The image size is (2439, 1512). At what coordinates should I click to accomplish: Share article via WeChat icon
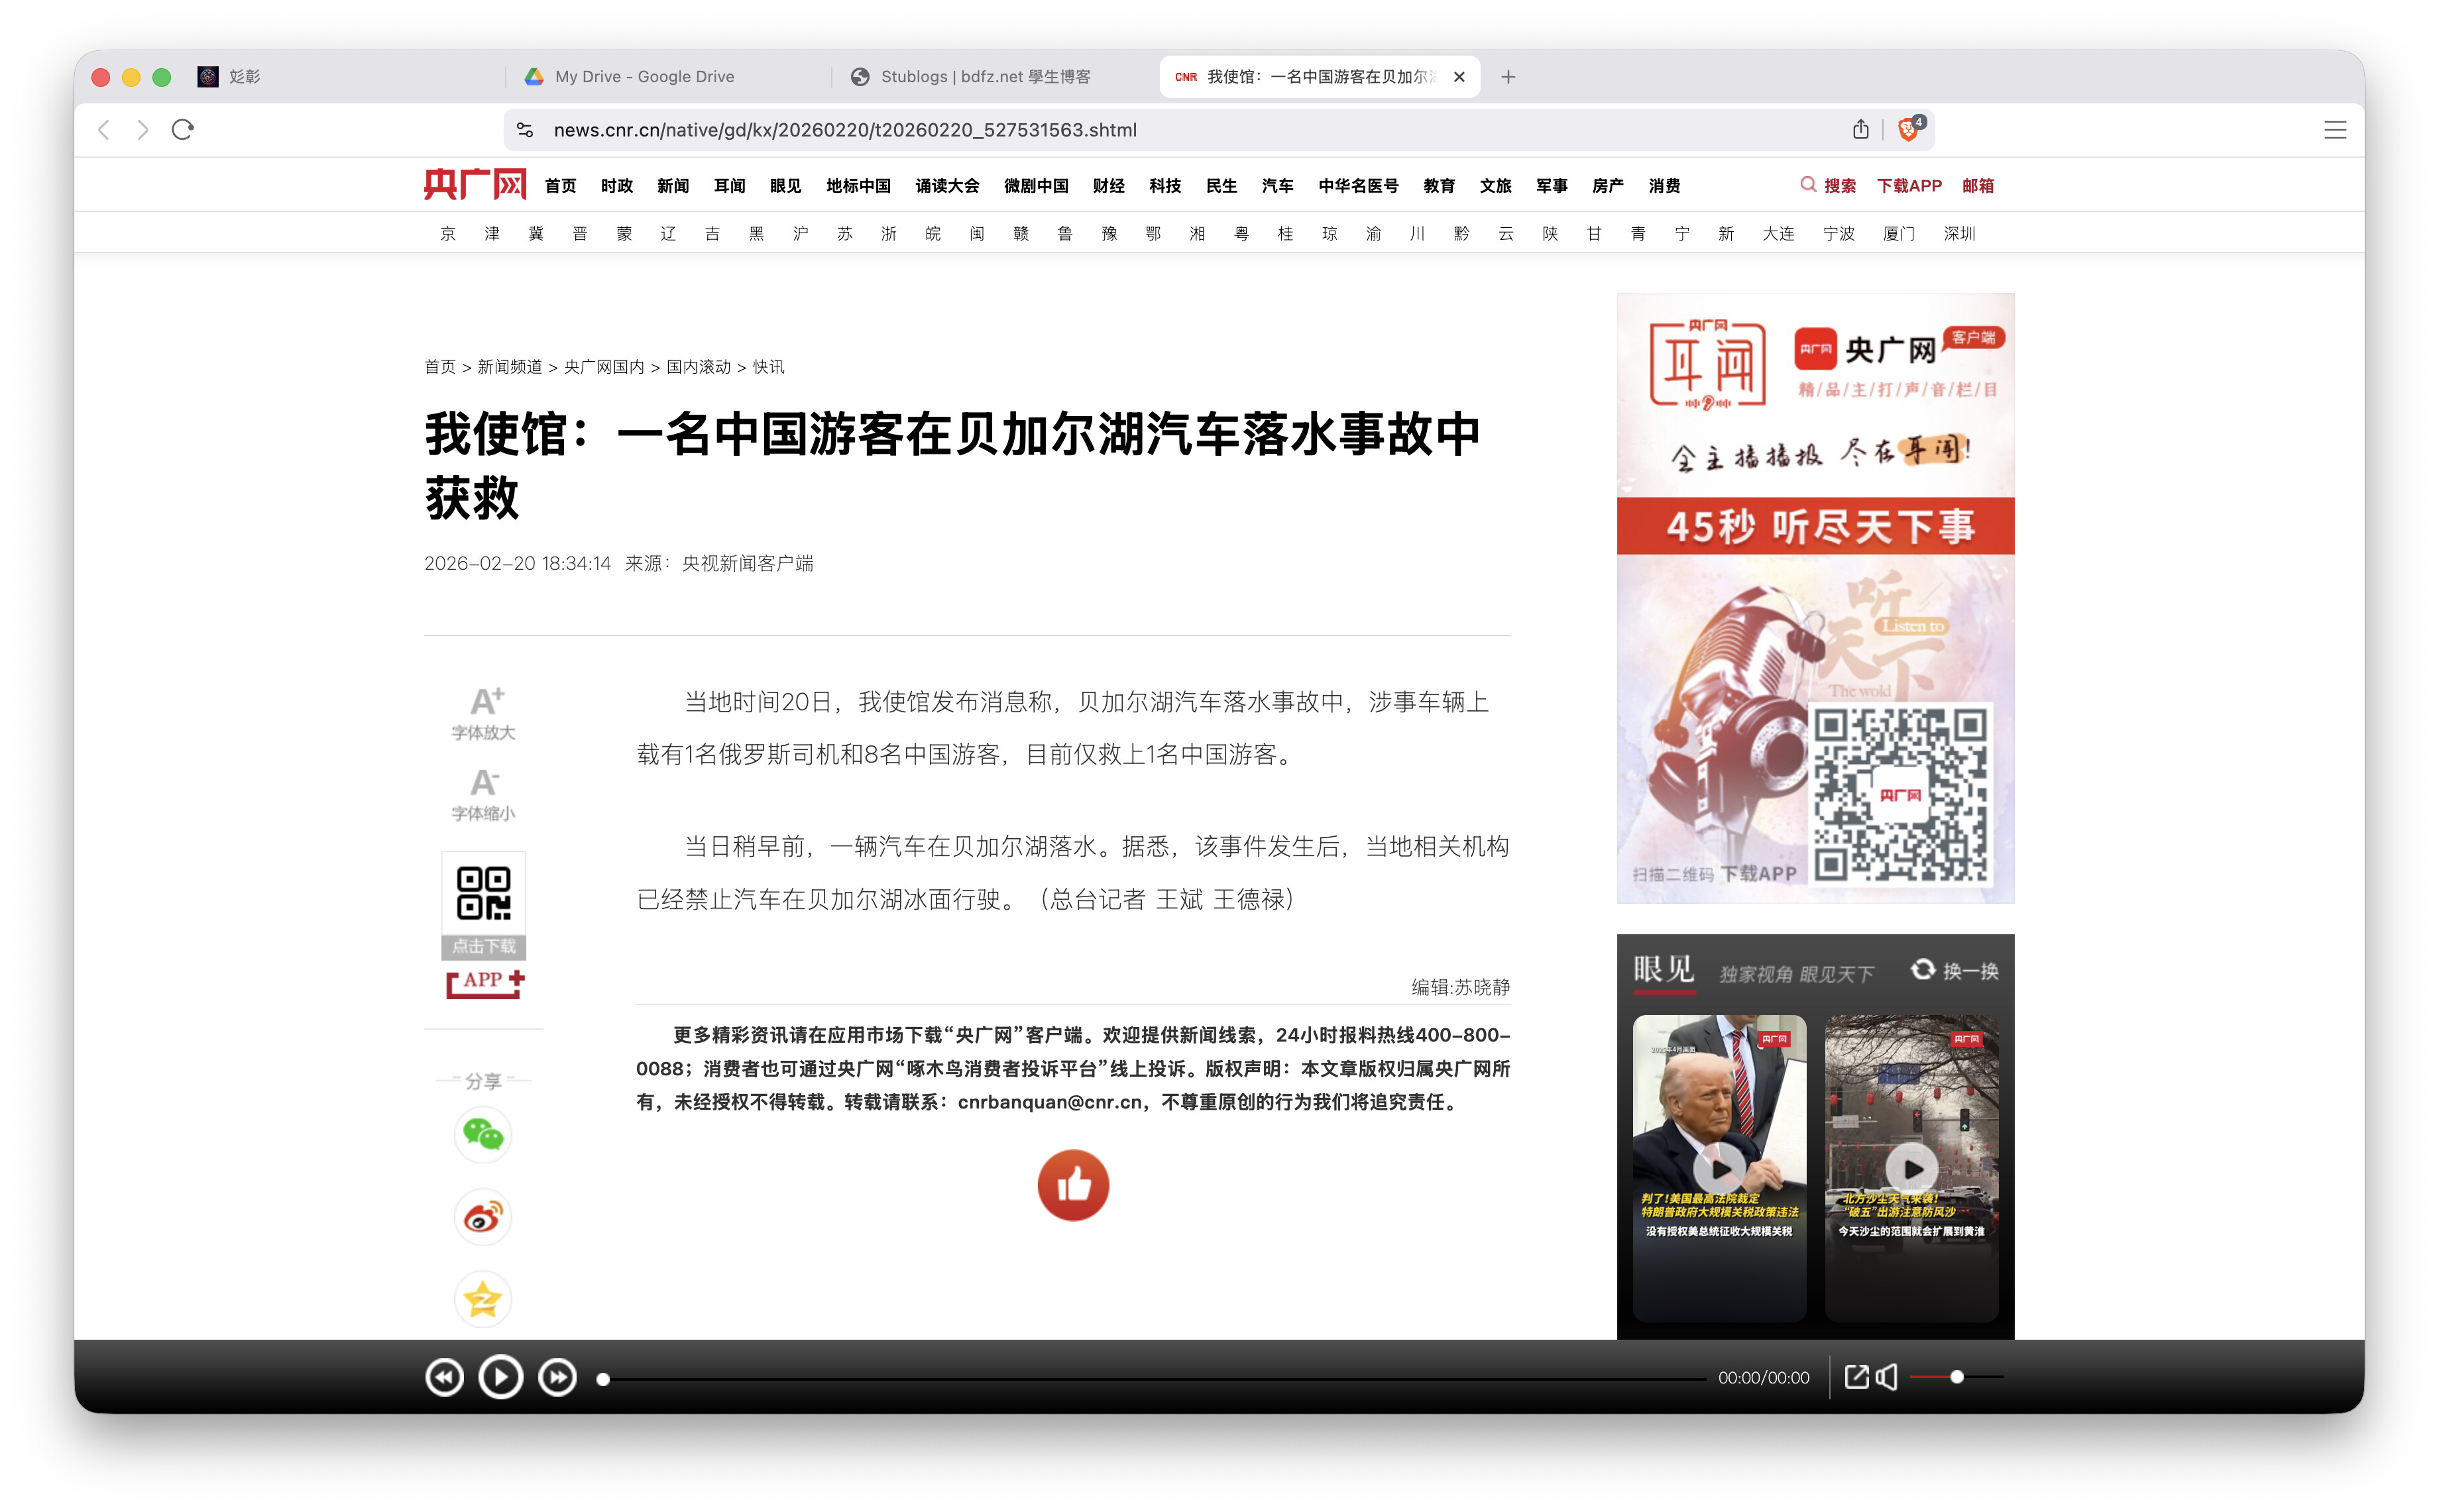click(483, 1135)
